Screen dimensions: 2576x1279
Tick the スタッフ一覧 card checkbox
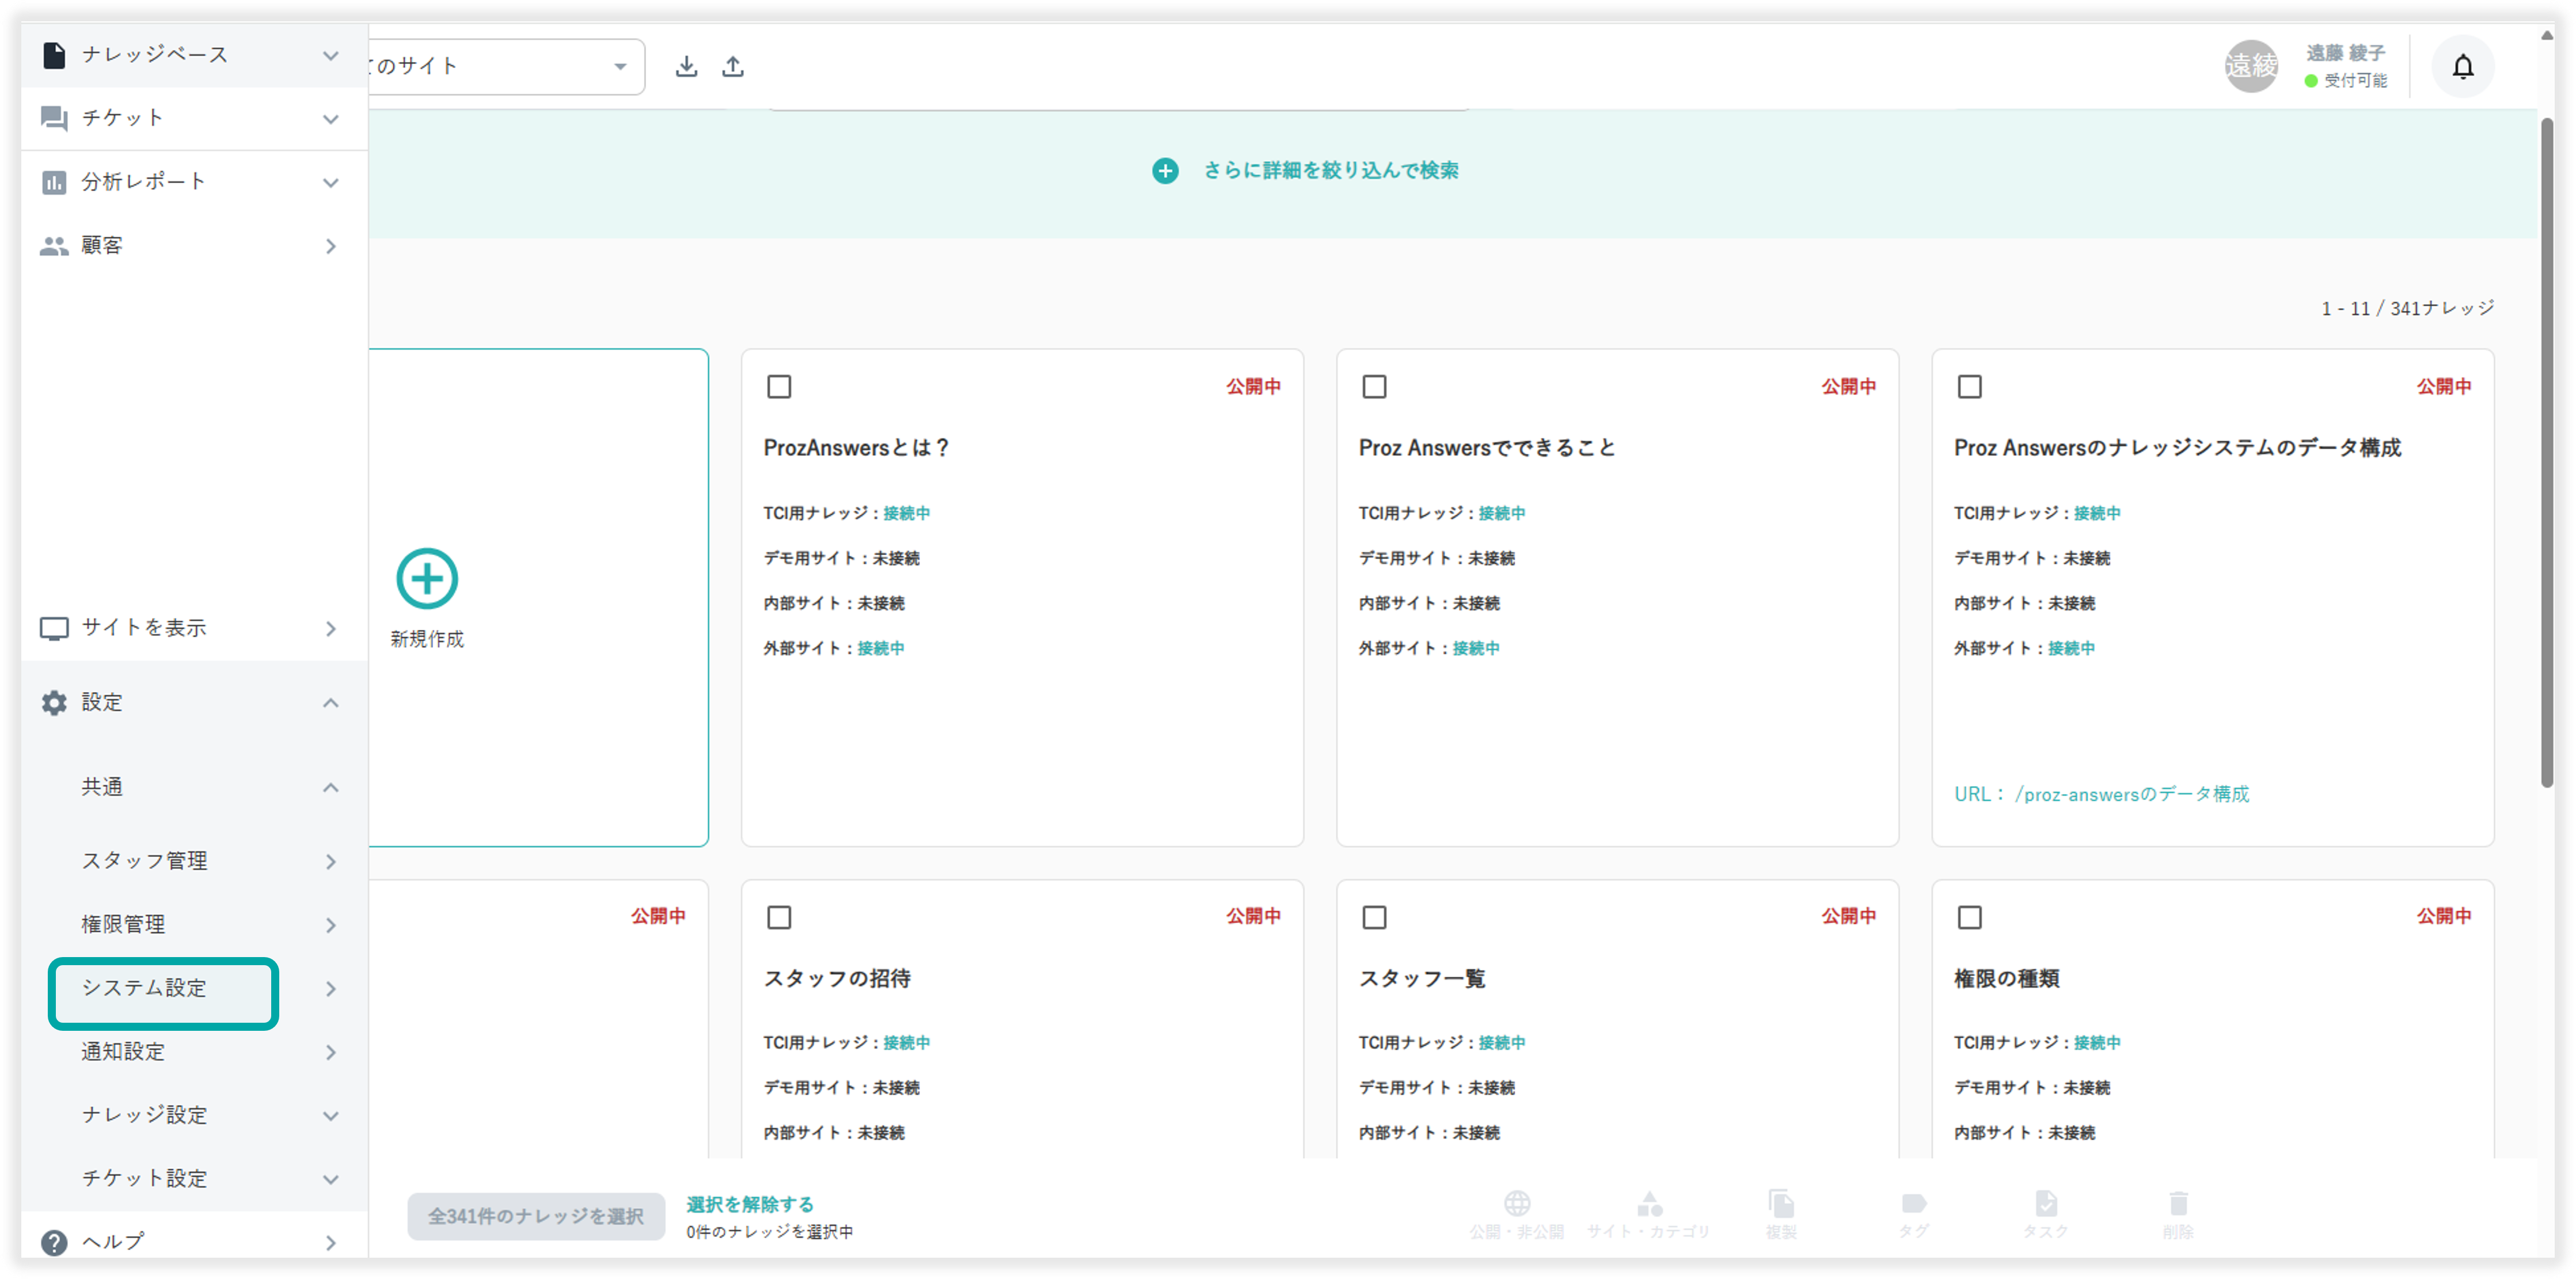(x=1374, y=917)
